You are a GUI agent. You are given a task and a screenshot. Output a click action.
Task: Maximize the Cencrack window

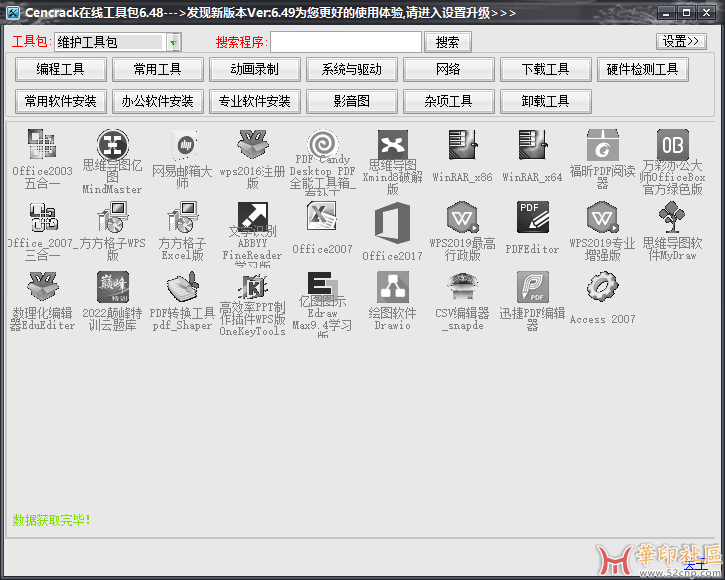tap(686, 13)
